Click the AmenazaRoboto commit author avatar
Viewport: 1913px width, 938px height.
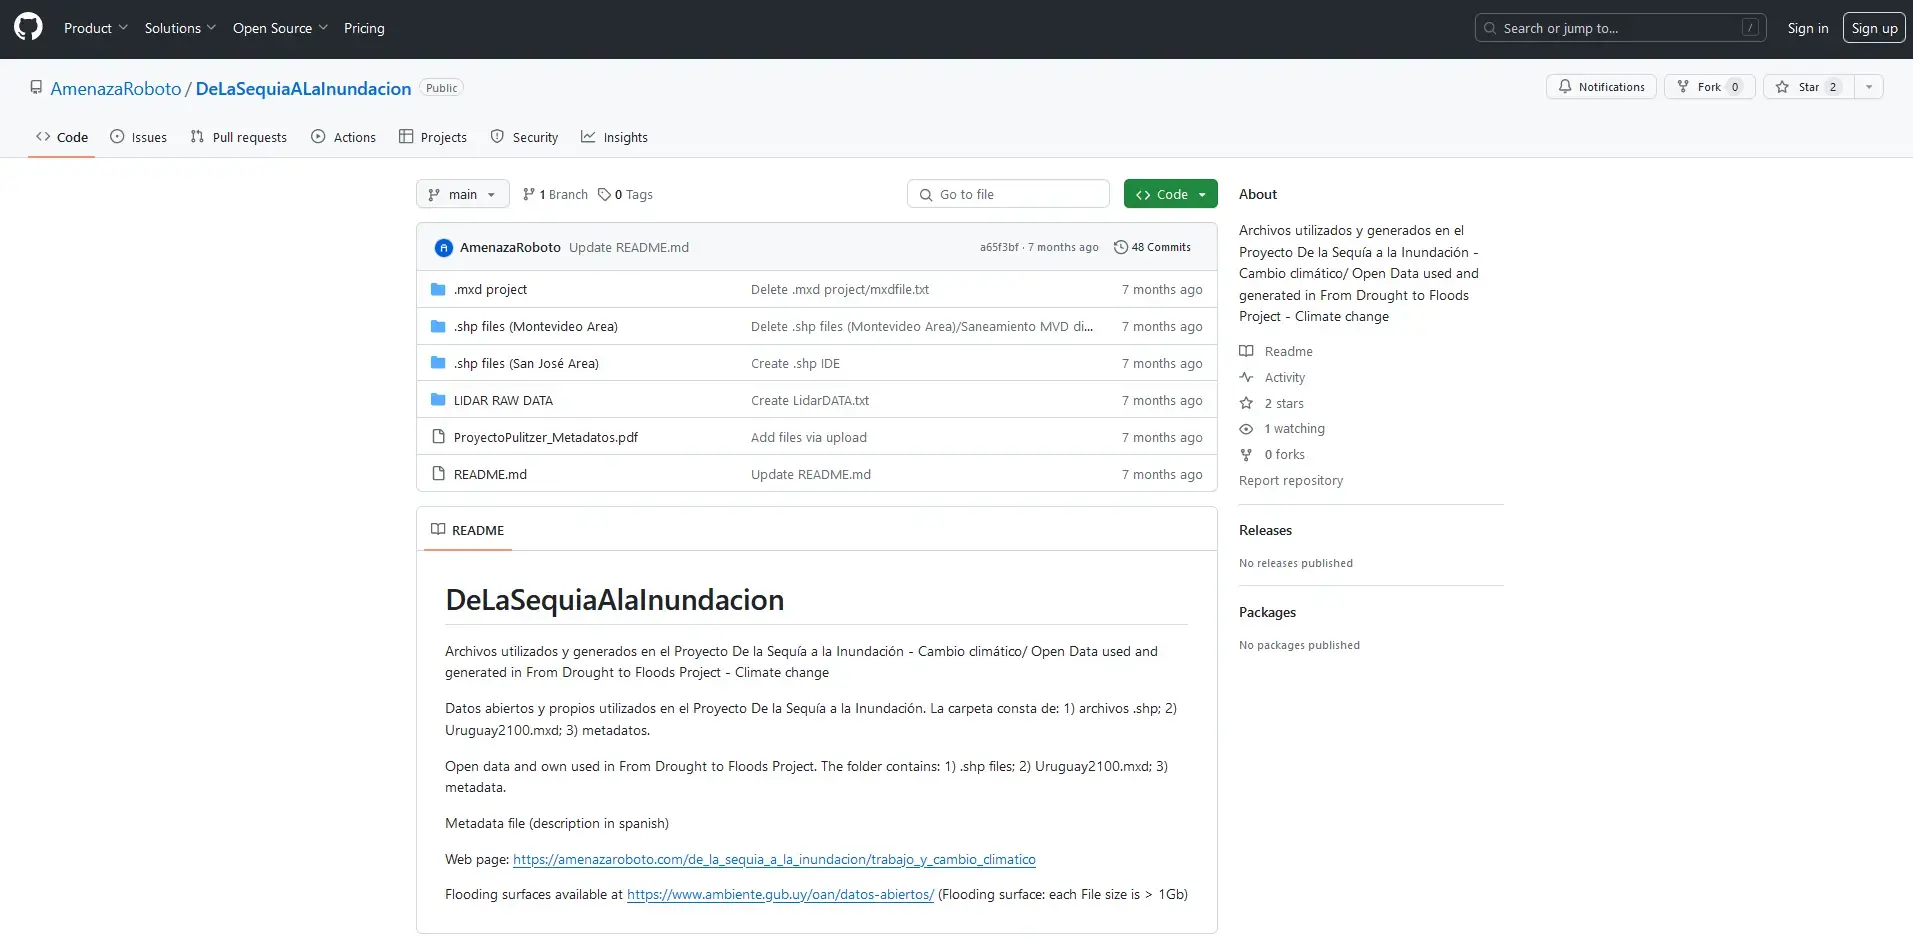coord(444,247)
